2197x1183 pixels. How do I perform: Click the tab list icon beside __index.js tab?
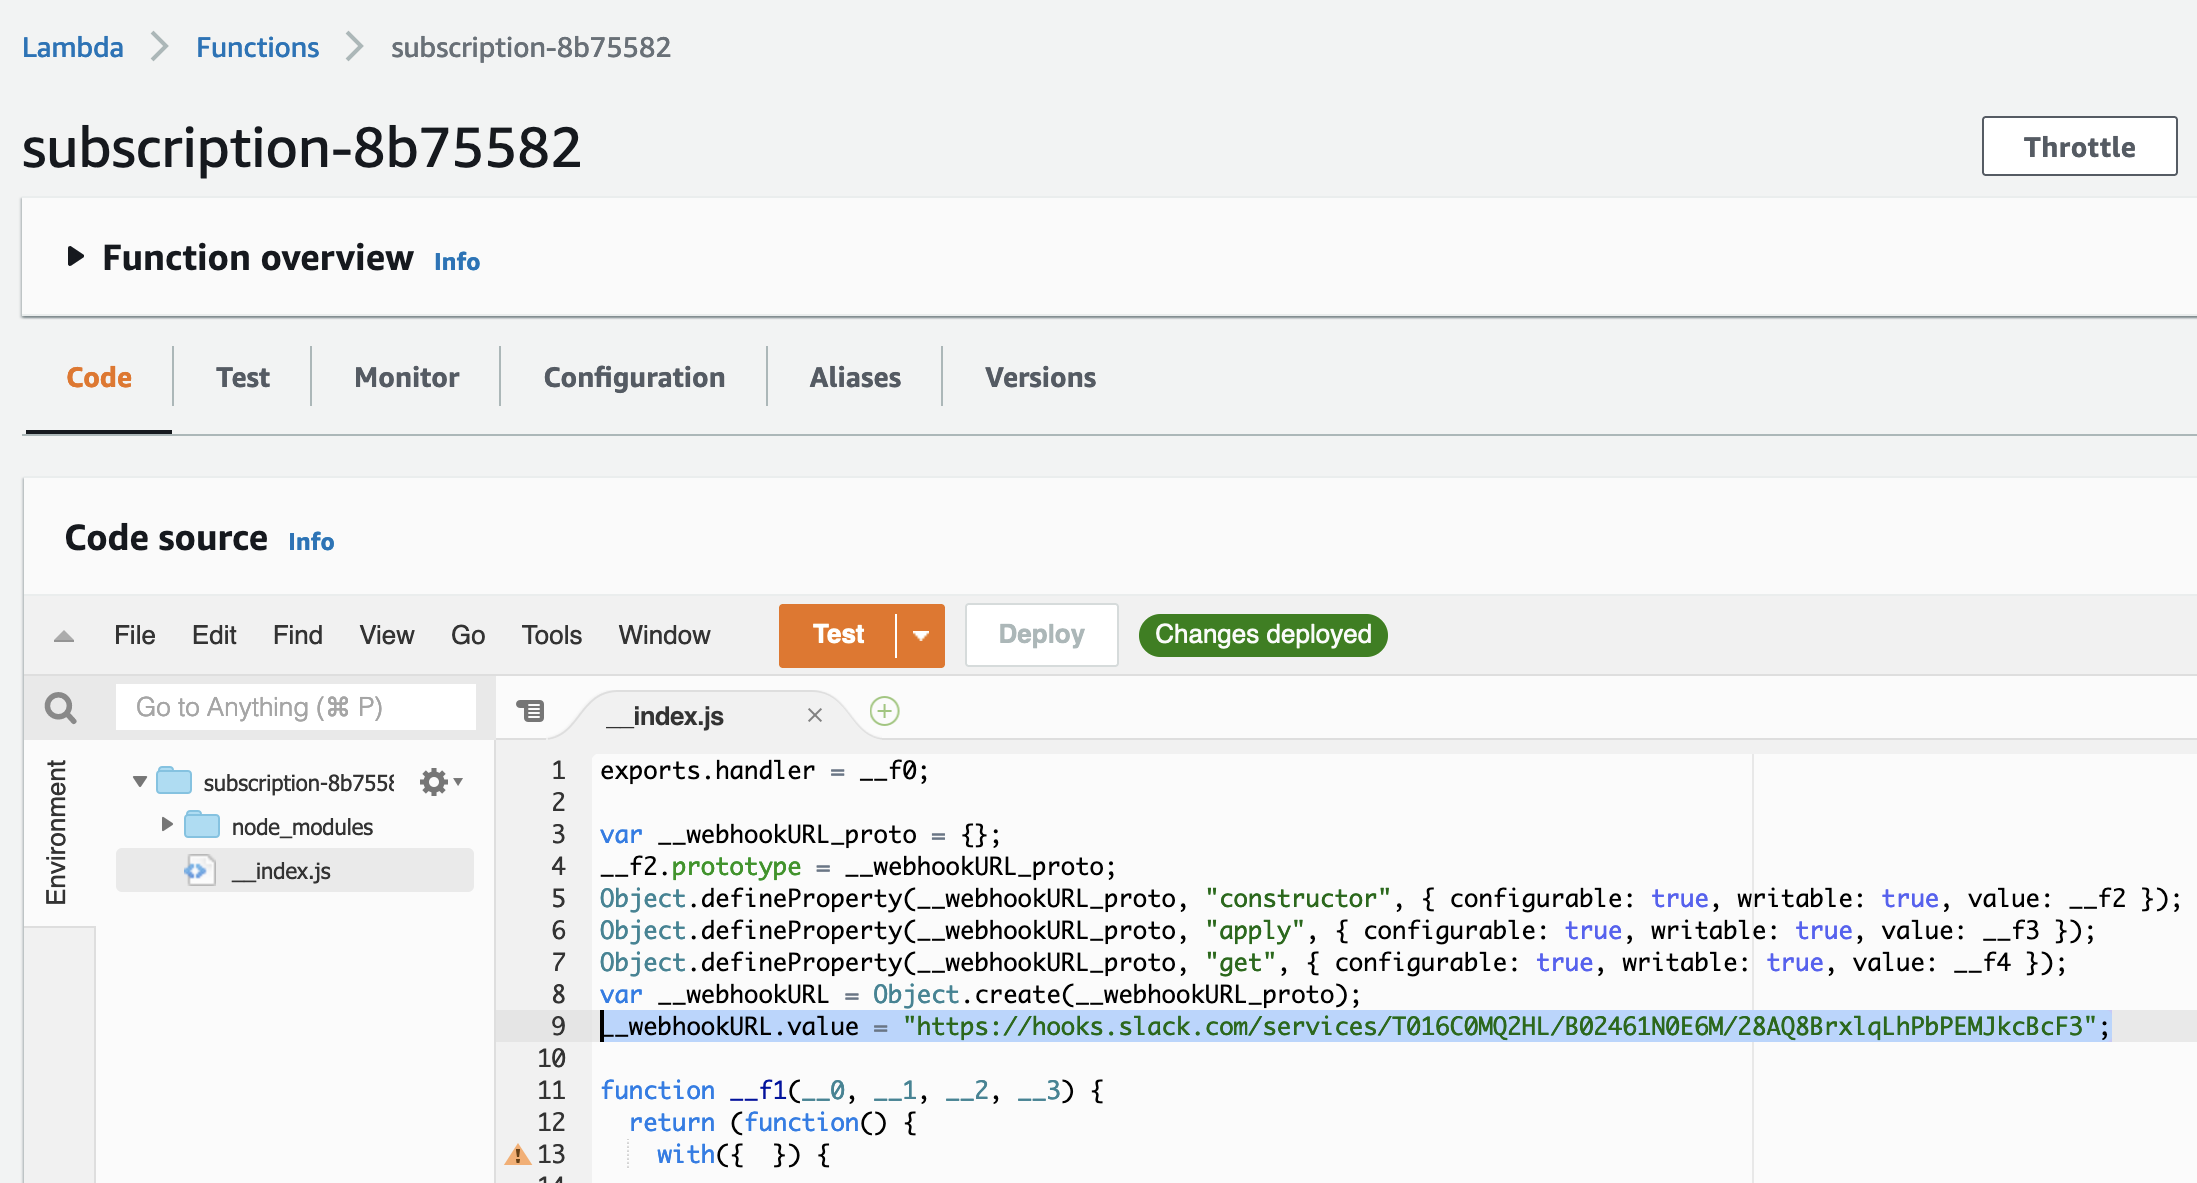pyautogui.click(x=530, y=711)
